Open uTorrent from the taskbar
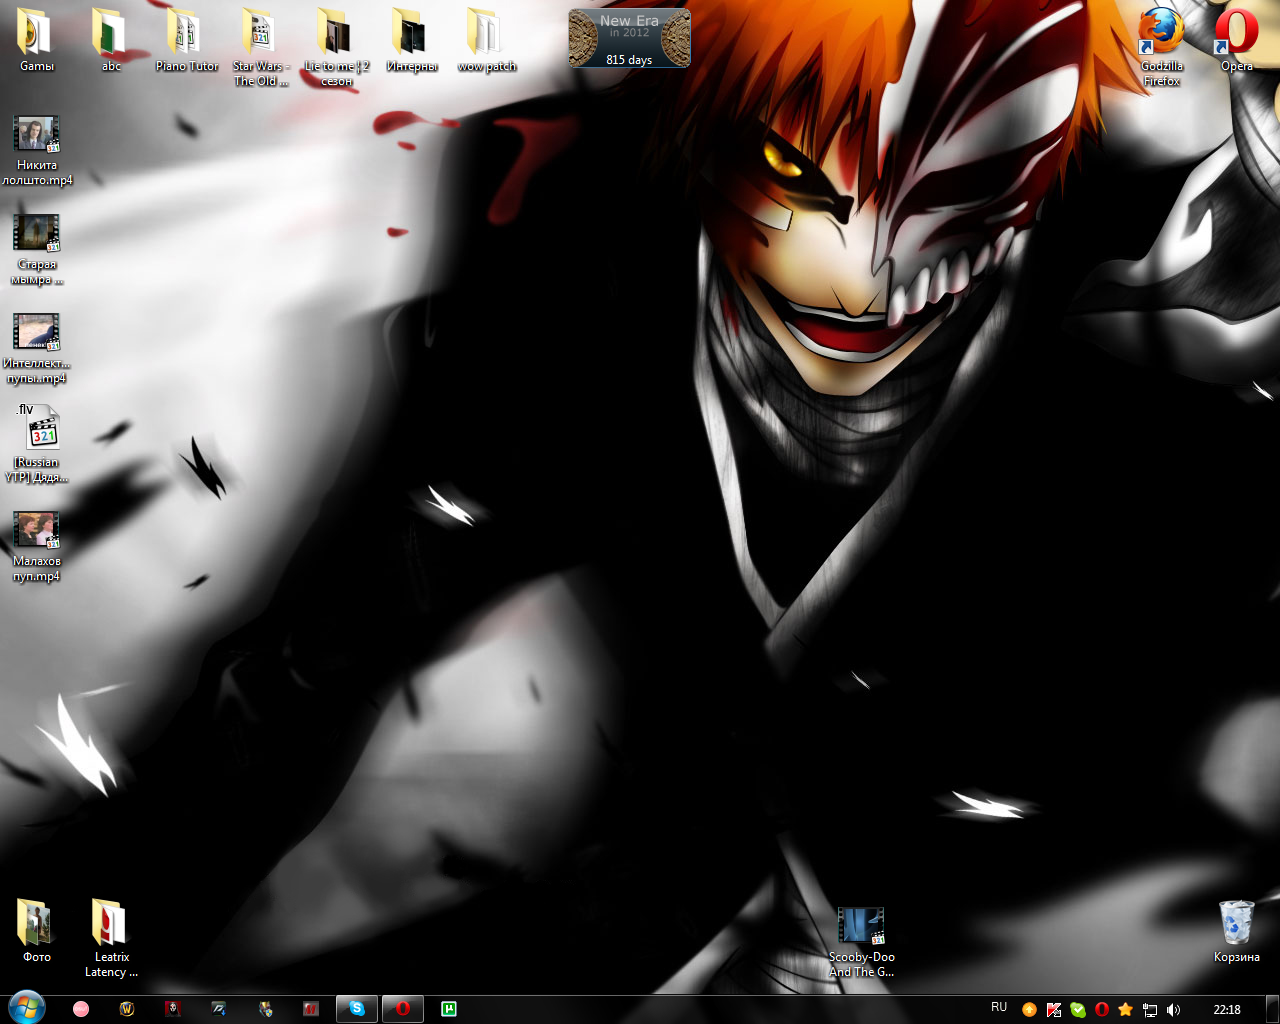 tap(449, 1009)
